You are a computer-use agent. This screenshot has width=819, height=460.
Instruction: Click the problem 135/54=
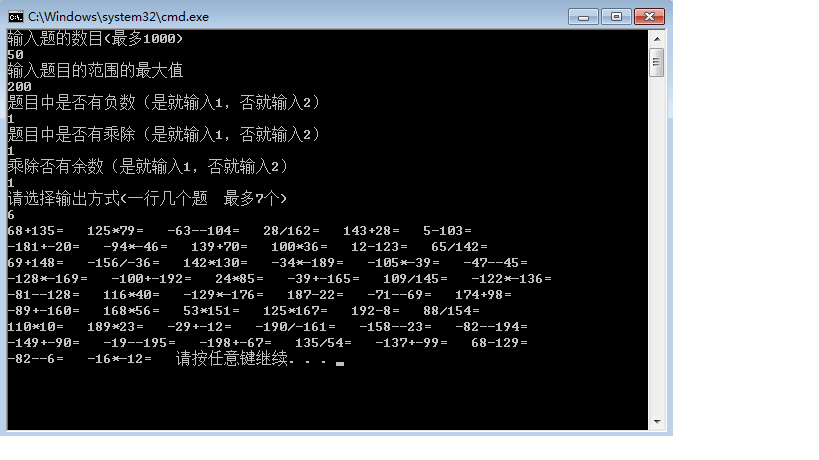click(x=323, y=343)
